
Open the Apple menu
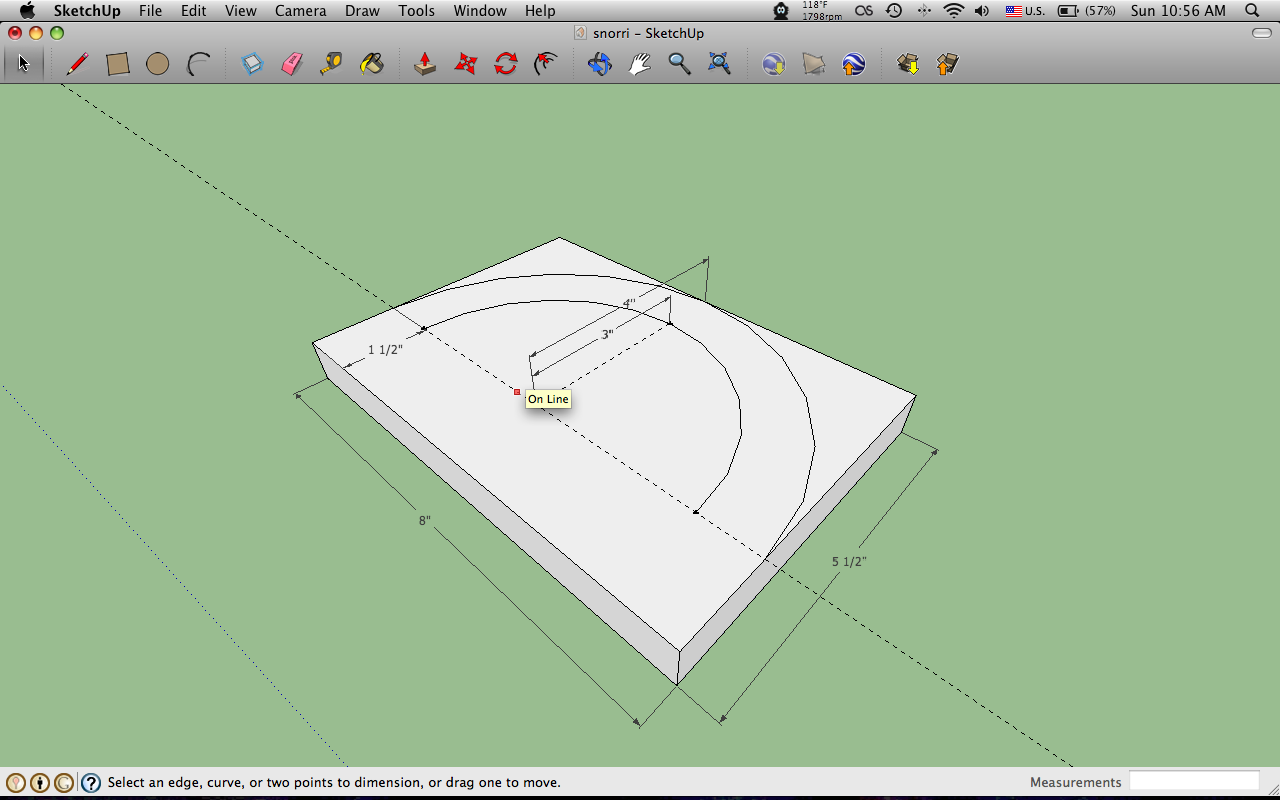click(x=27, y=11)
